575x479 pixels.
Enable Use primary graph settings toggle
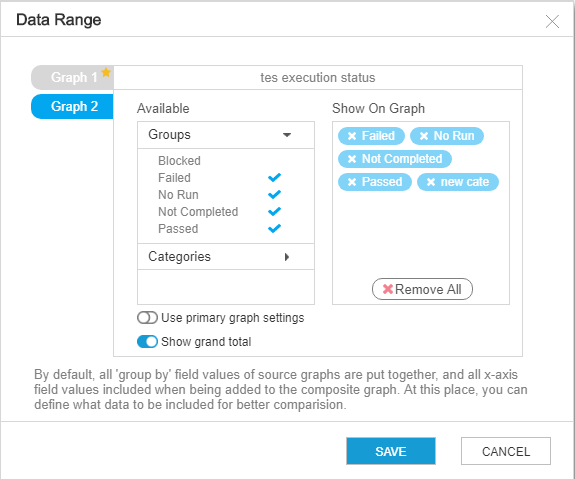click(147, 318)
